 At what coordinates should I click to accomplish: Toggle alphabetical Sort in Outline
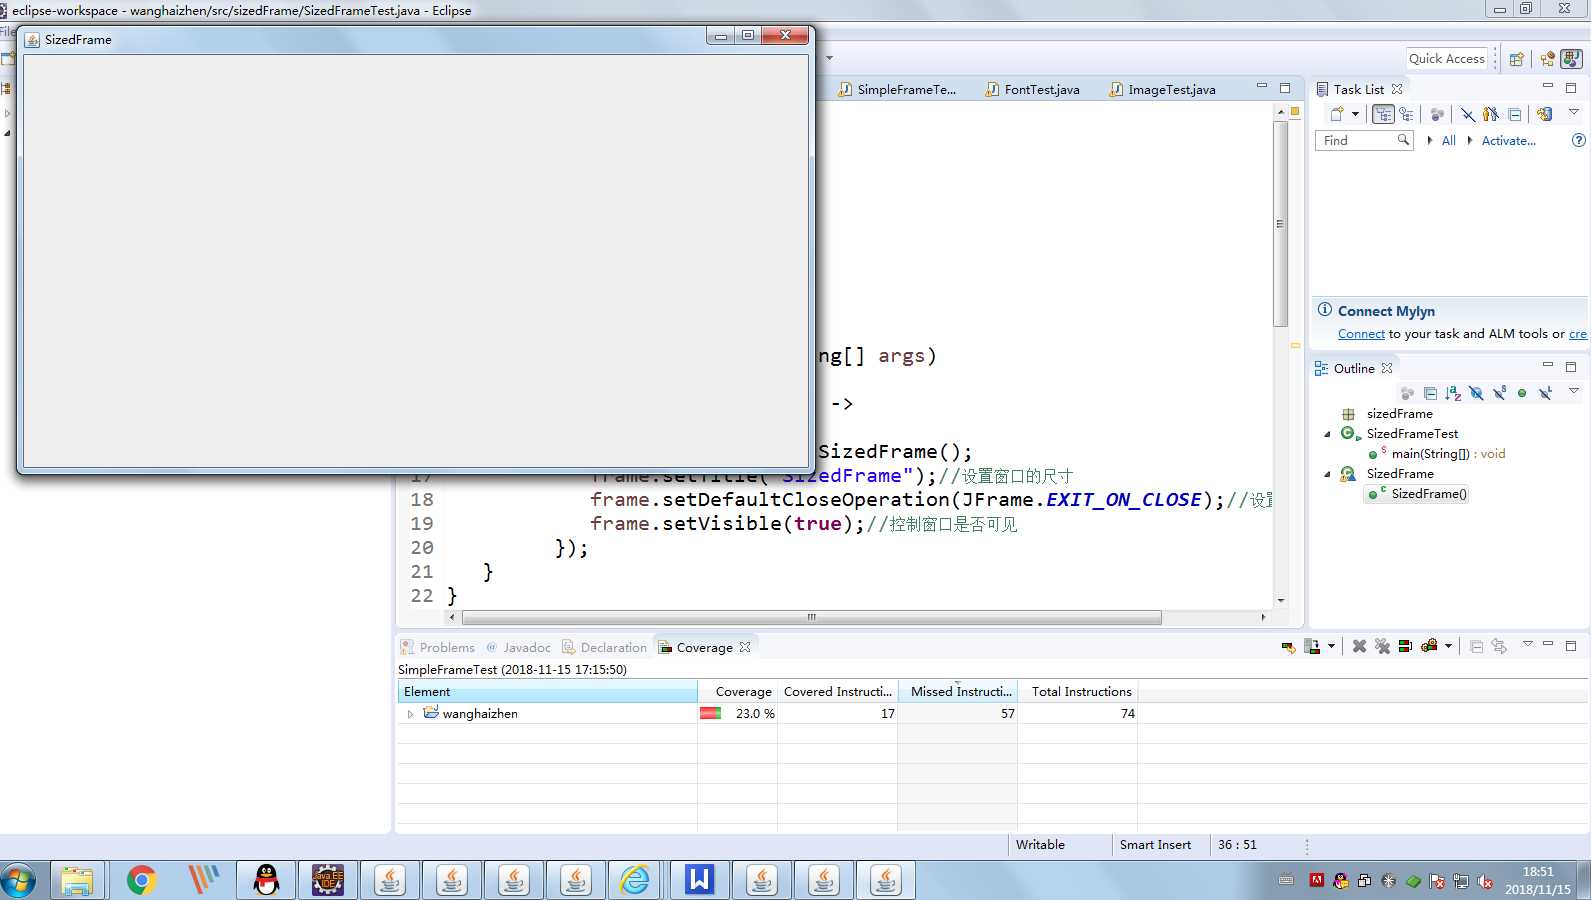click(1453, 393)
